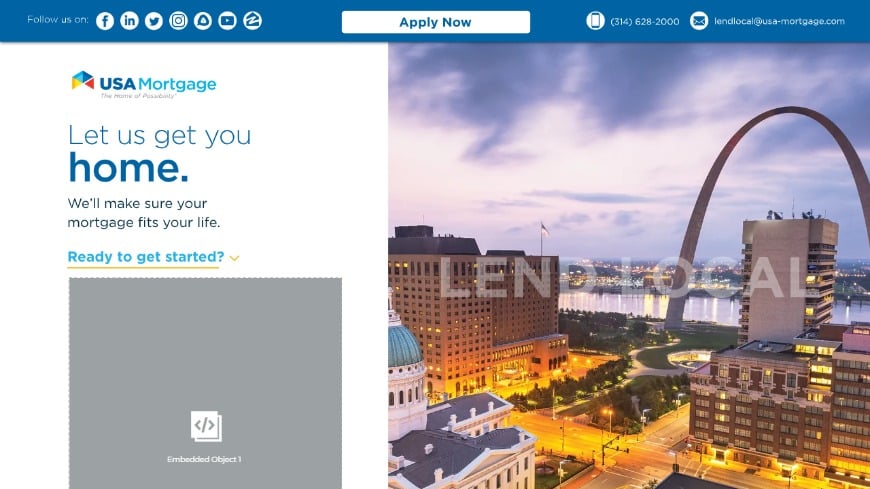Visit the Twitter profile icon
The height and width of the screenshot is (489, 870).
click(x=154, y=21)
